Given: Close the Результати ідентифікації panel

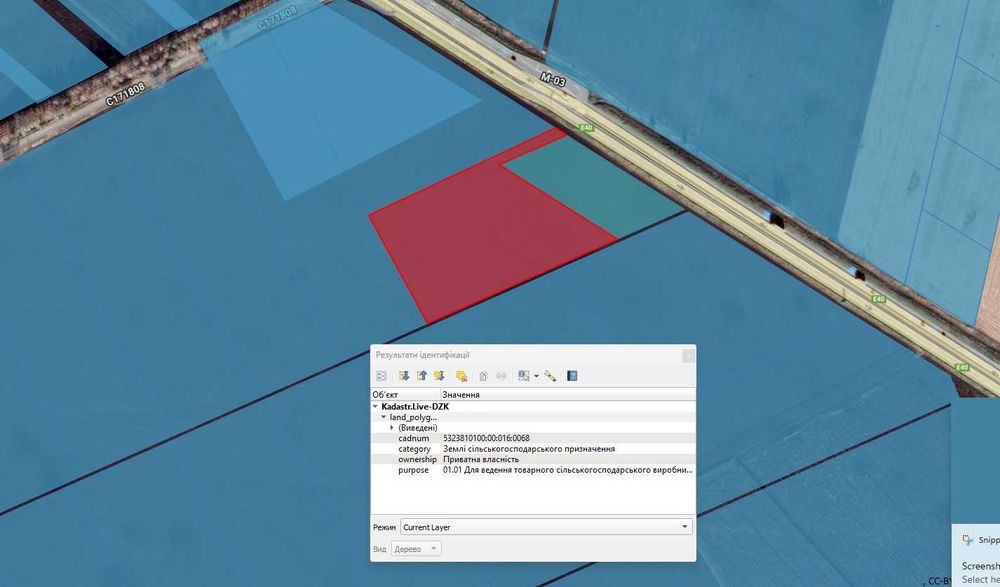Looking at the screenshot, I should [688, 355].
